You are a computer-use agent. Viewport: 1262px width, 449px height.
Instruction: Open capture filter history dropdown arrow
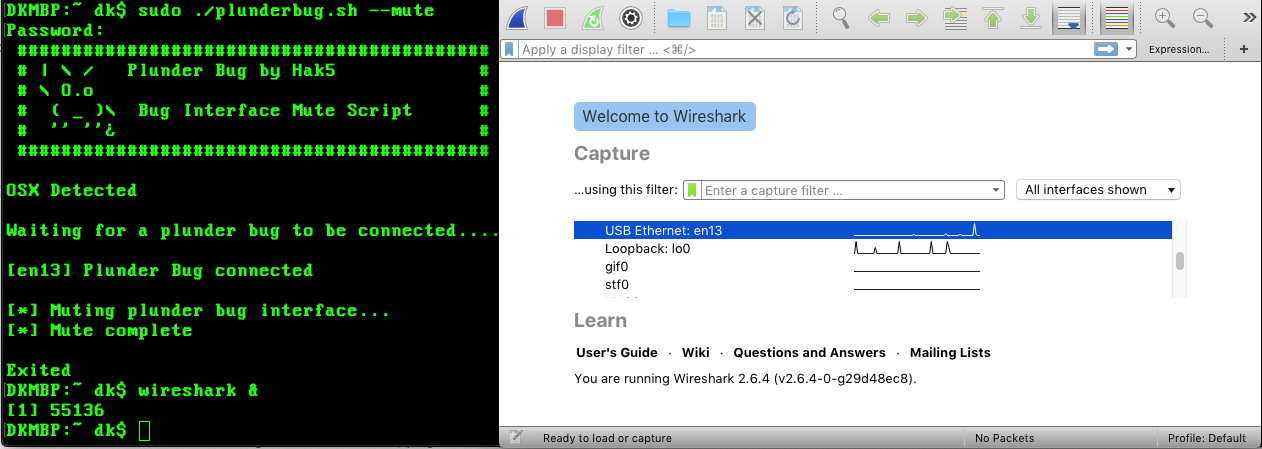(x=996, y=190)
